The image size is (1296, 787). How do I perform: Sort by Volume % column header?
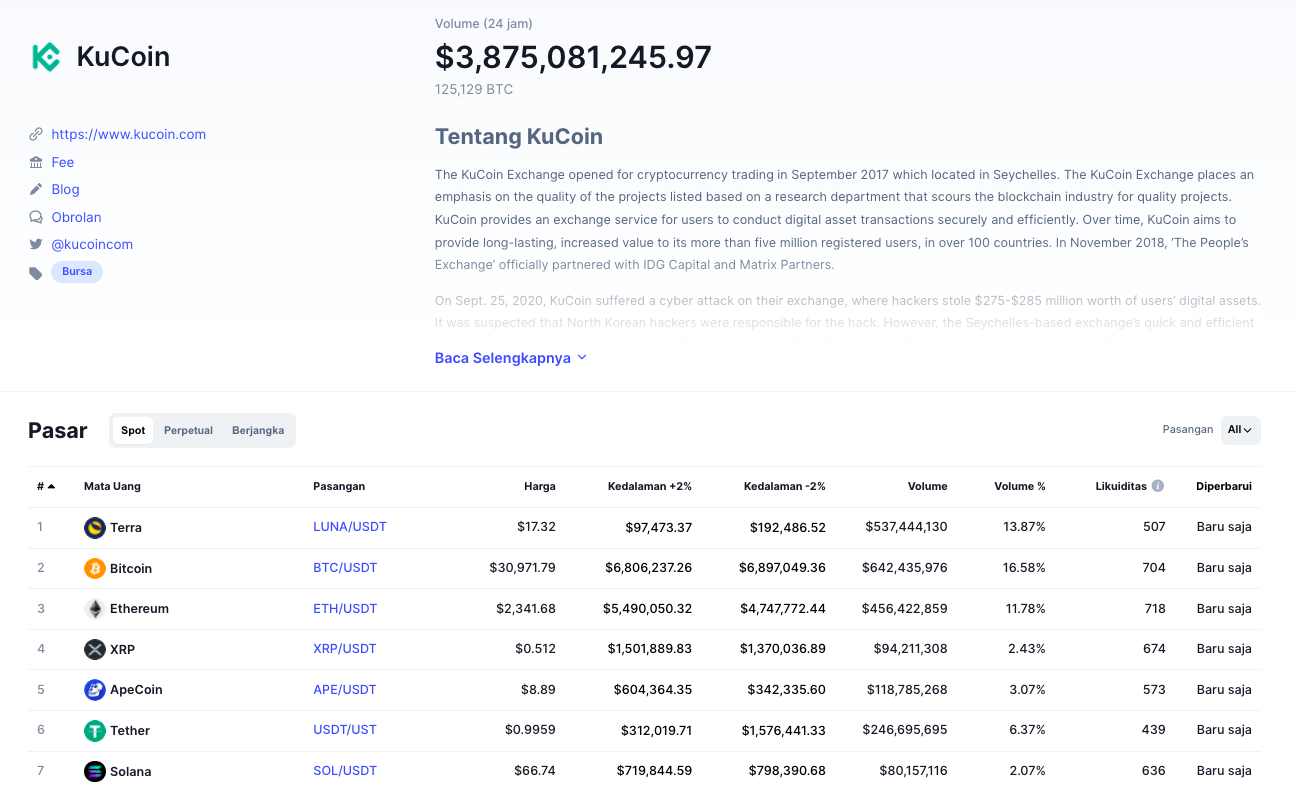(x=1020, y=486)
